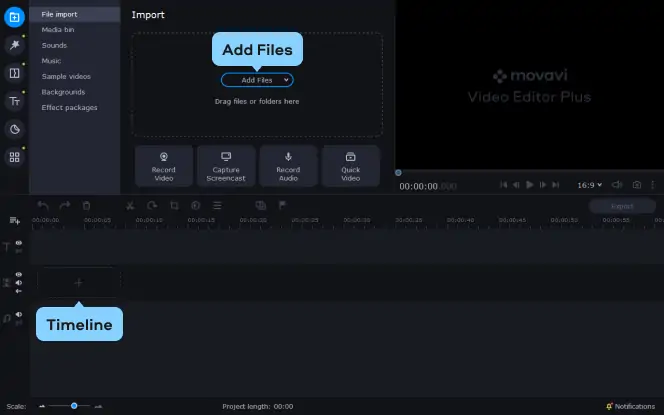Screen dimensions: 664x415
Task: Lock the title track
Action: tap(19, 251)
